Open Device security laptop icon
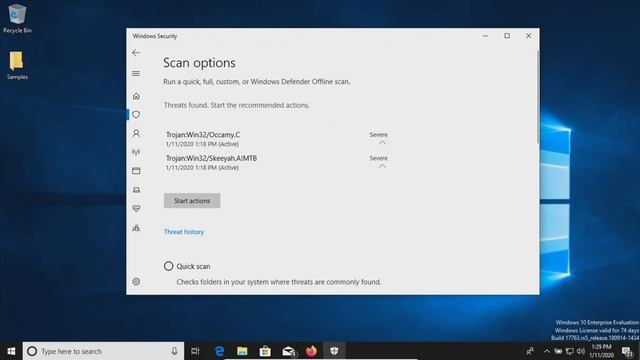 pyautogui.click(x=136, y=190)
